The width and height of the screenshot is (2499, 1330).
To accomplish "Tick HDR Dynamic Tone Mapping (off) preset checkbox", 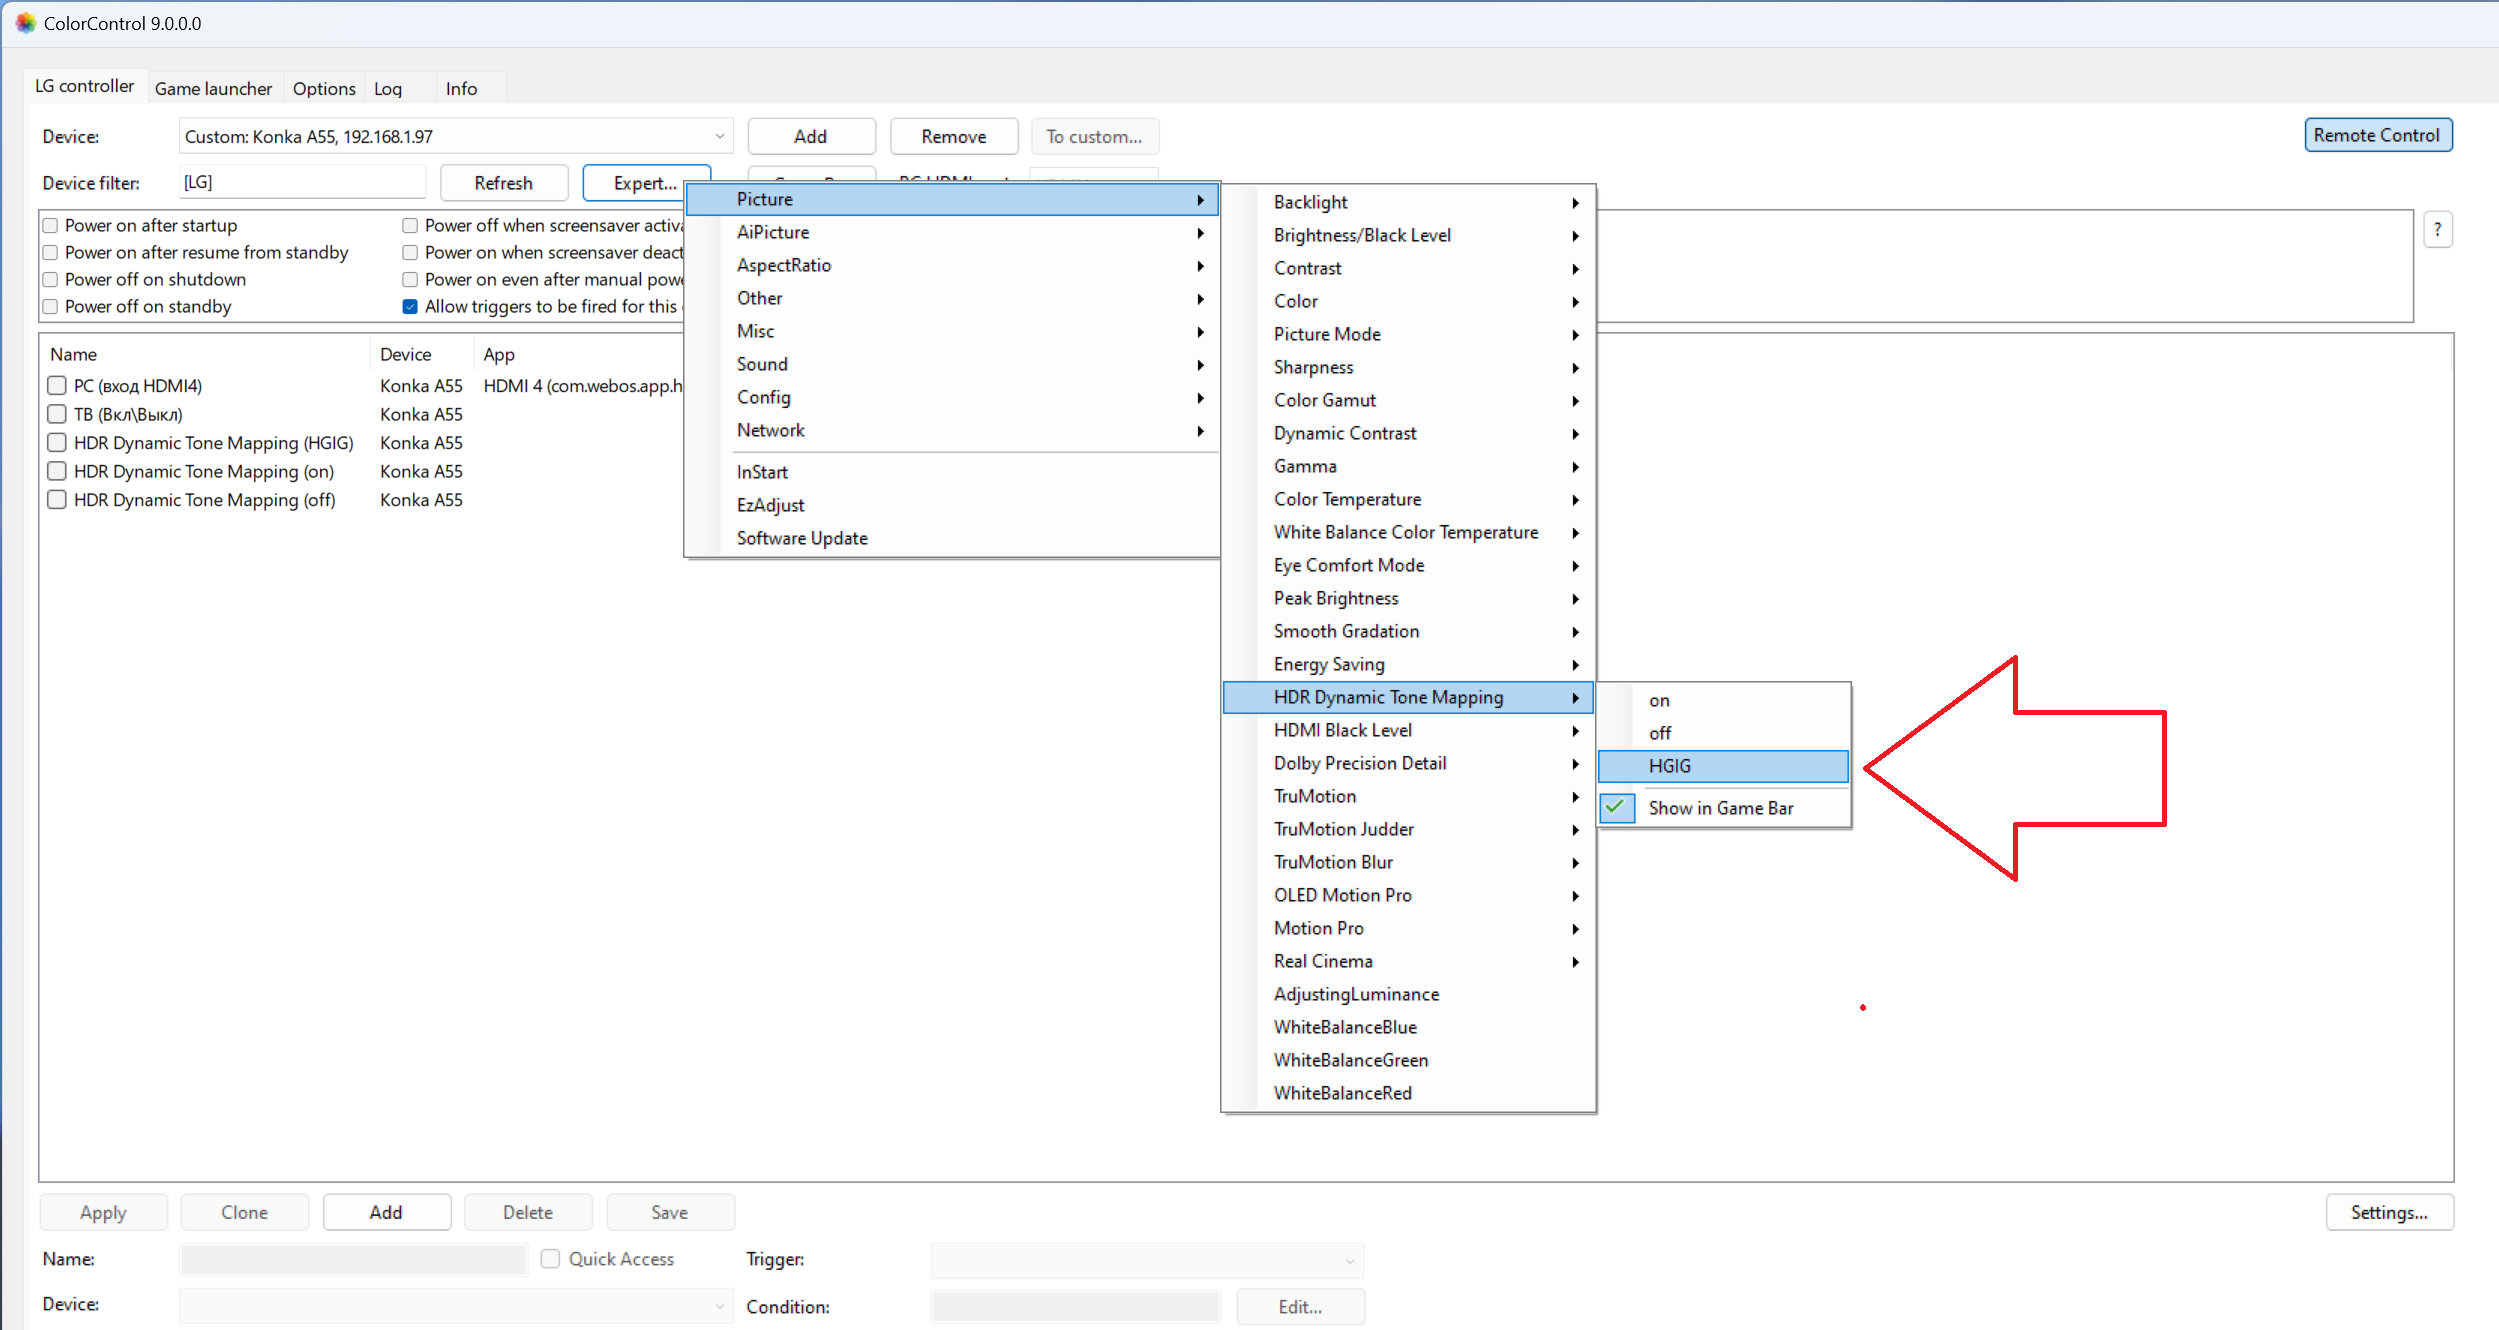I will point(57,500).
